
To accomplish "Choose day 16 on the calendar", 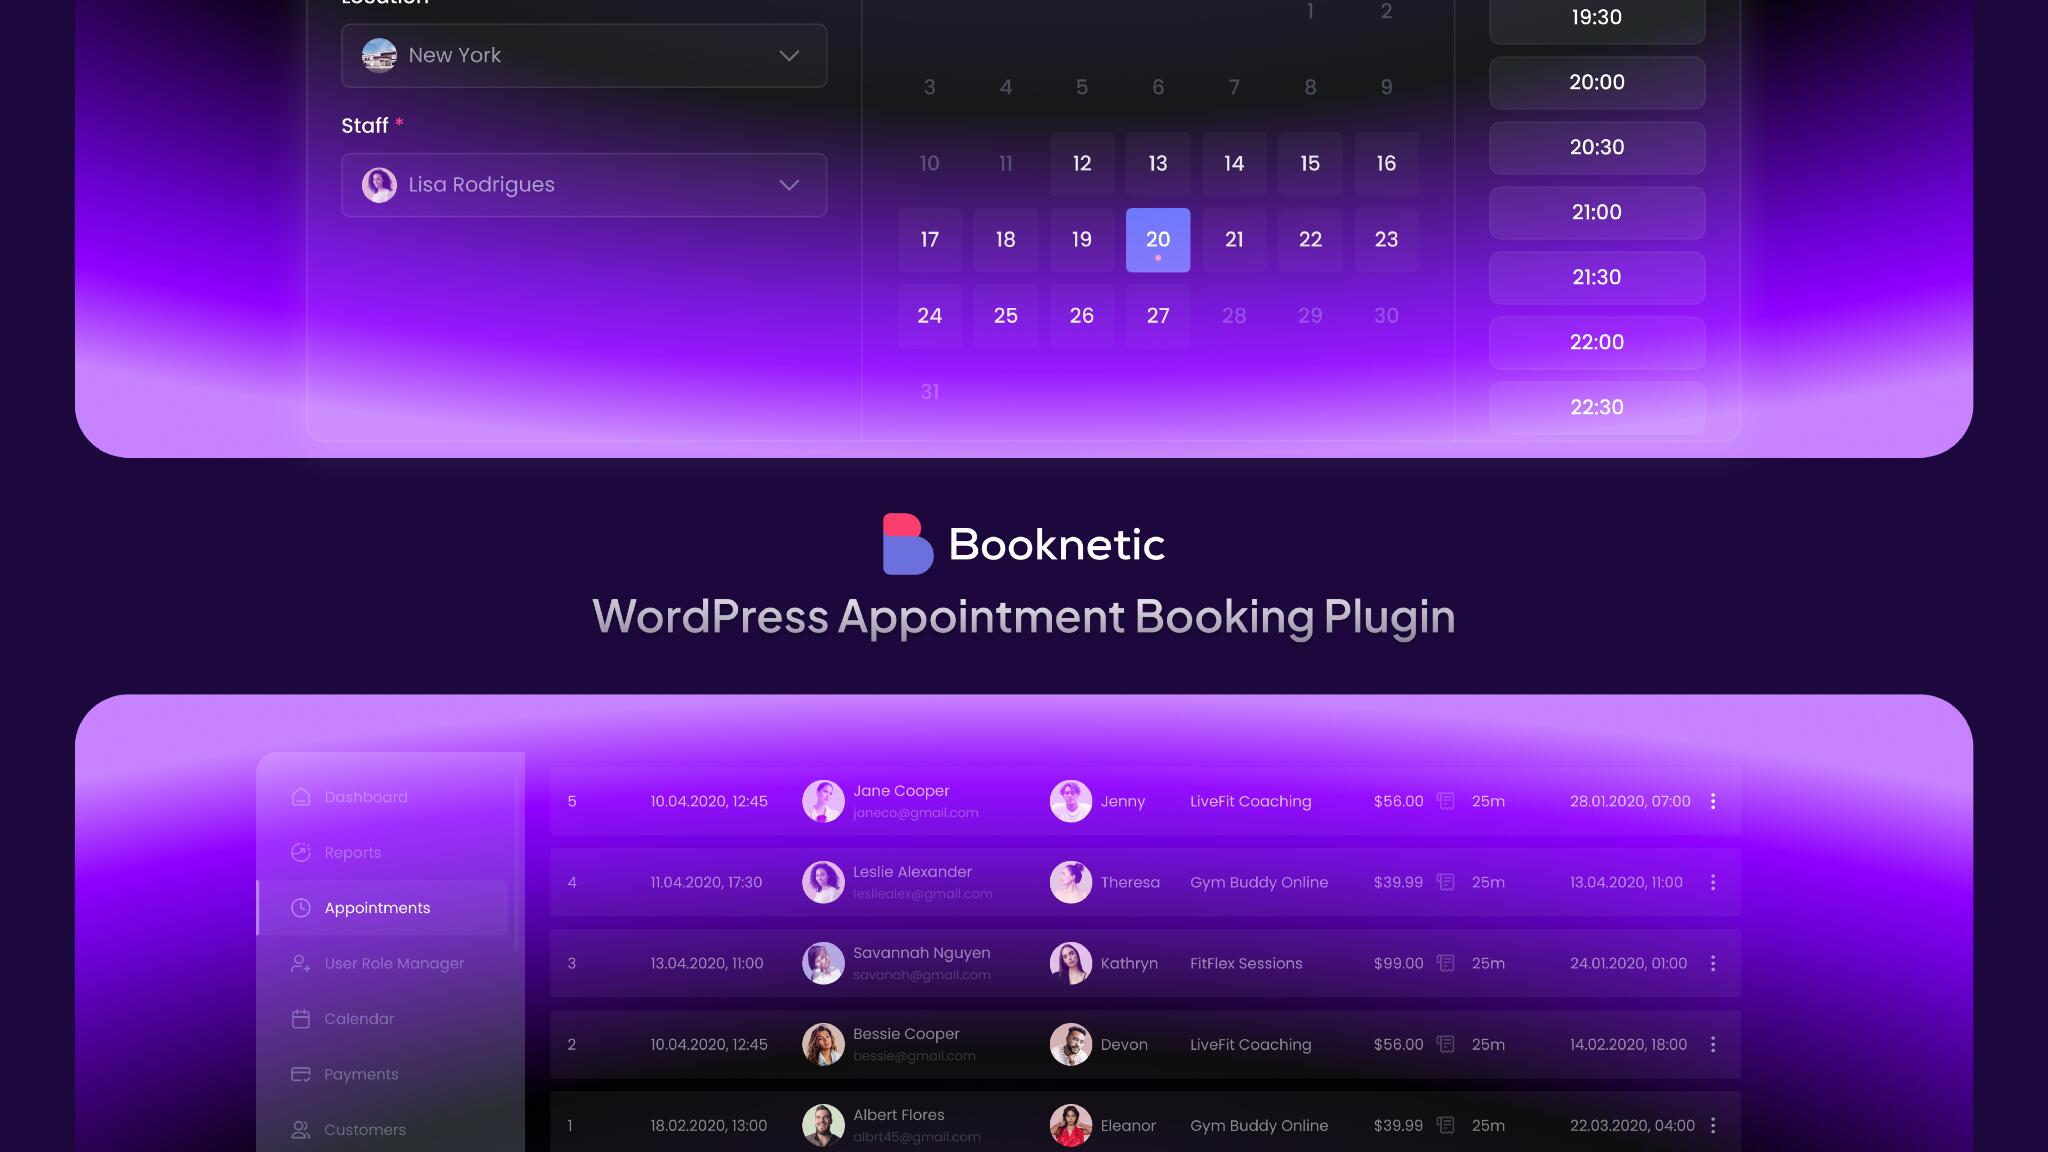I will pyautogui.click(x=1386, y=164).
